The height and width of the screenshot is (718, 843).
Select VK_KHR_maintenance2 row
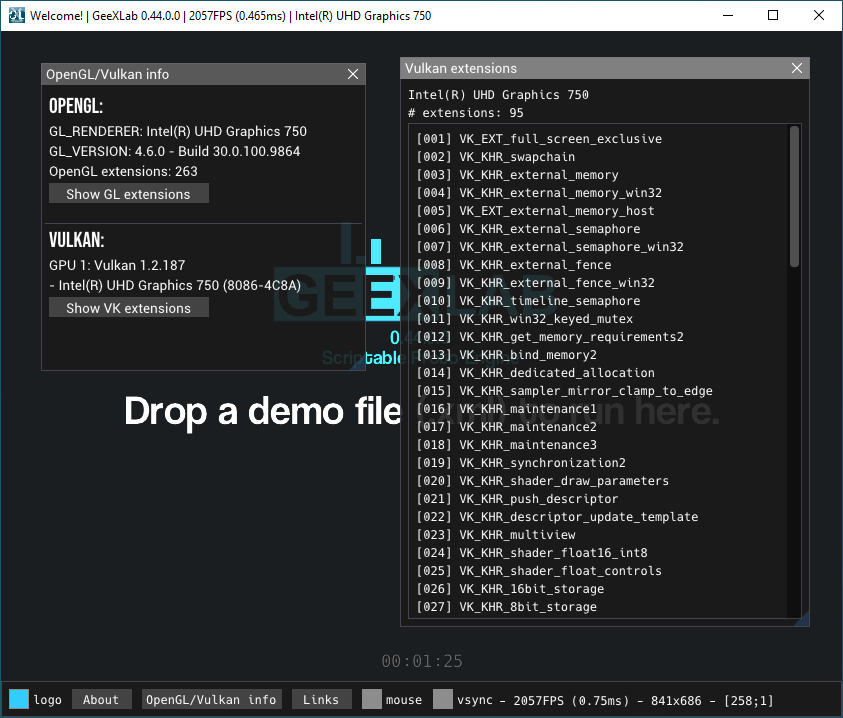pos(506,427)
